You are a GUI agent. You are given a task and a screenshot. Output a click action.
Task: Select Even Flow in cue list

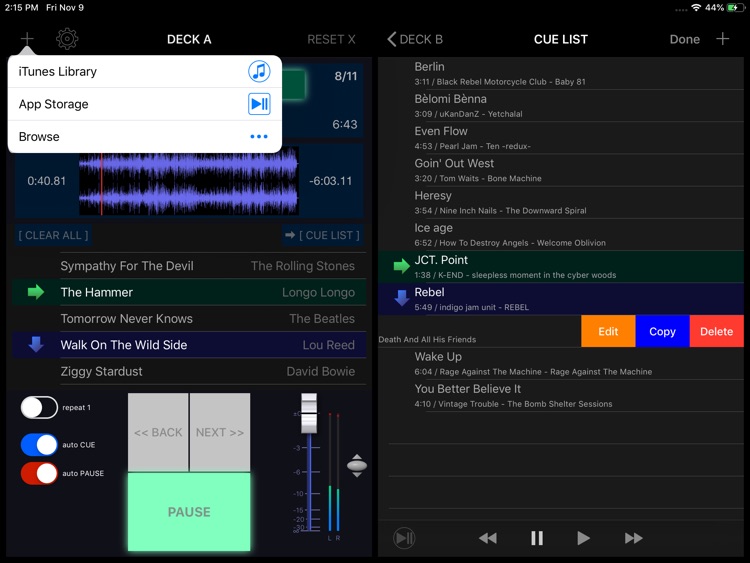click(x=561, y=138)
